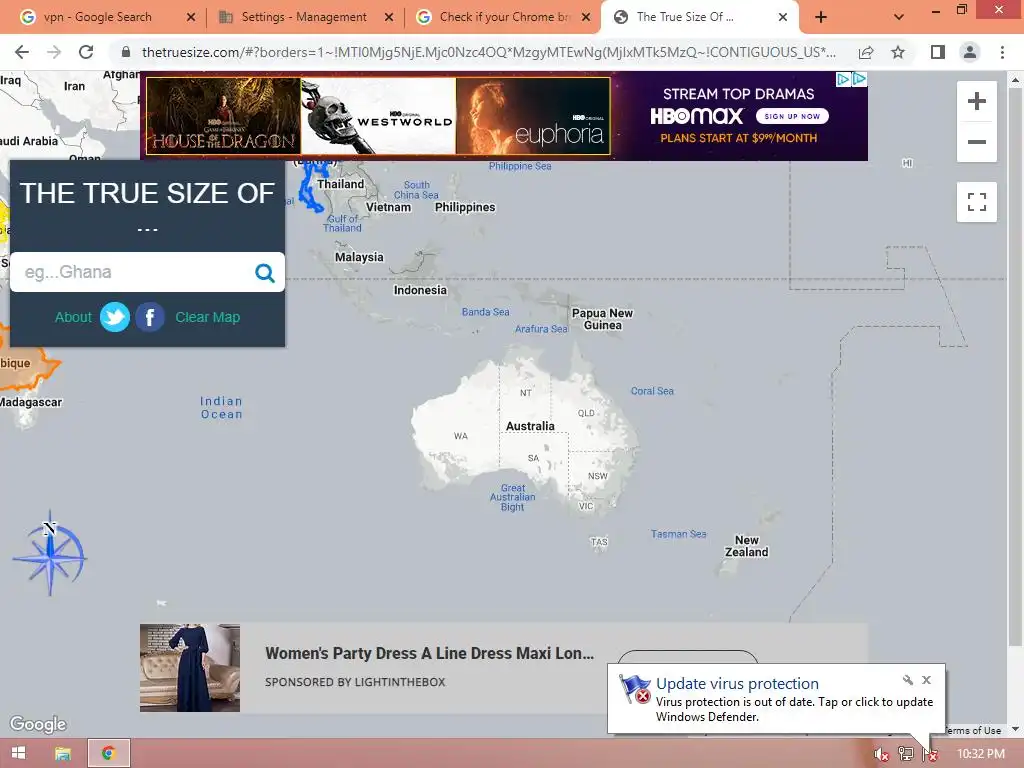Click the Indian Ocean label
The image size is (1024, 768).
[221, 408]
